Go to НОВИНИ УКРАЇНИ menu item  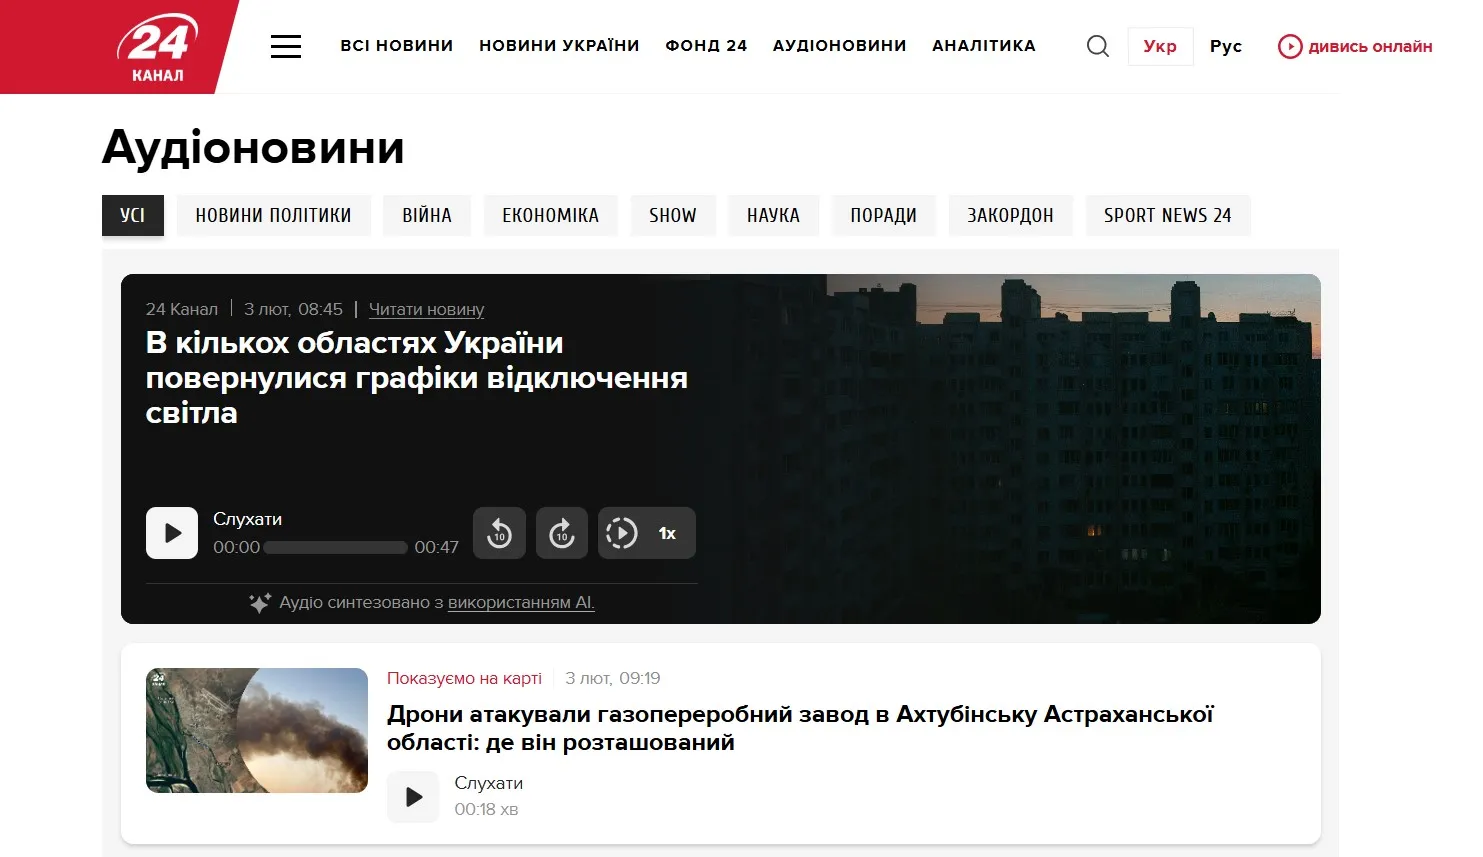pos(559,46)
